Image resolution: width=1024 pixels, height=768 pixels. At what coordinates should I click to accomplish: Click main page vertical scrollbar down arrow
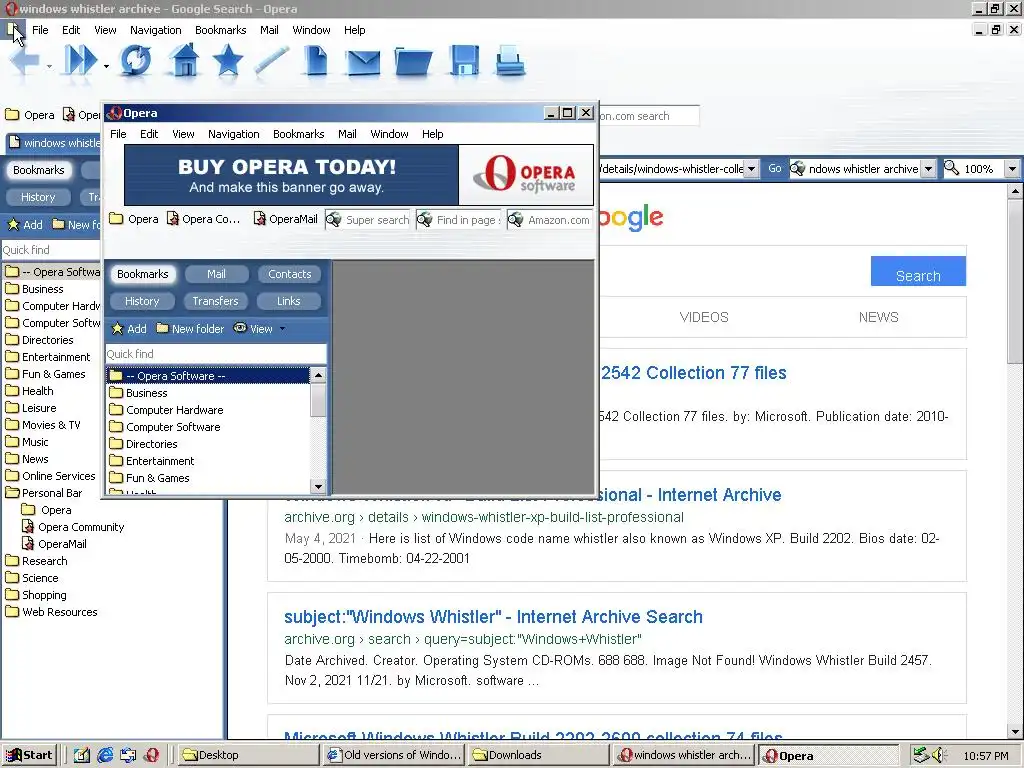click(1015, 732)
